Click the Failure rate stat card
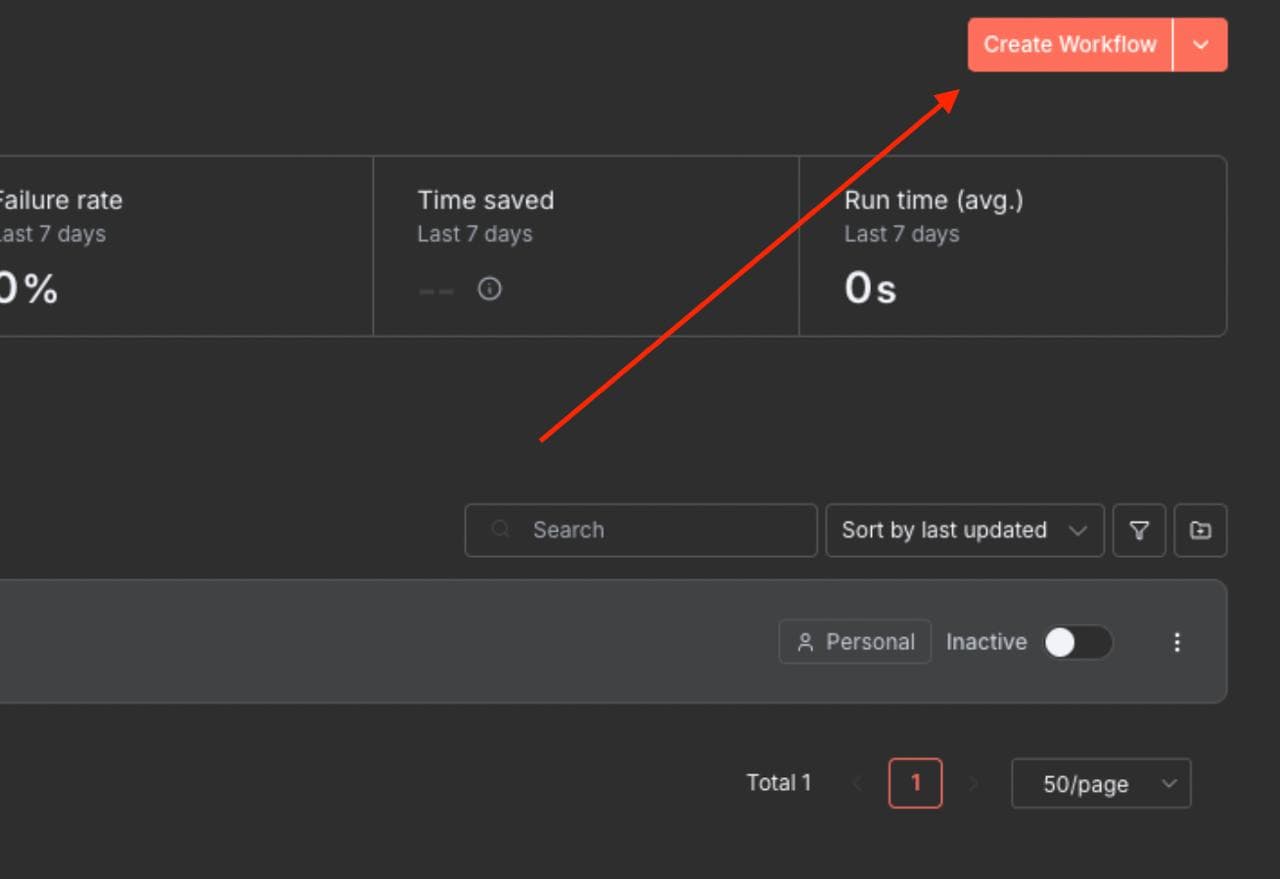Screen dimensions: 1280x879 coord(180,246)
